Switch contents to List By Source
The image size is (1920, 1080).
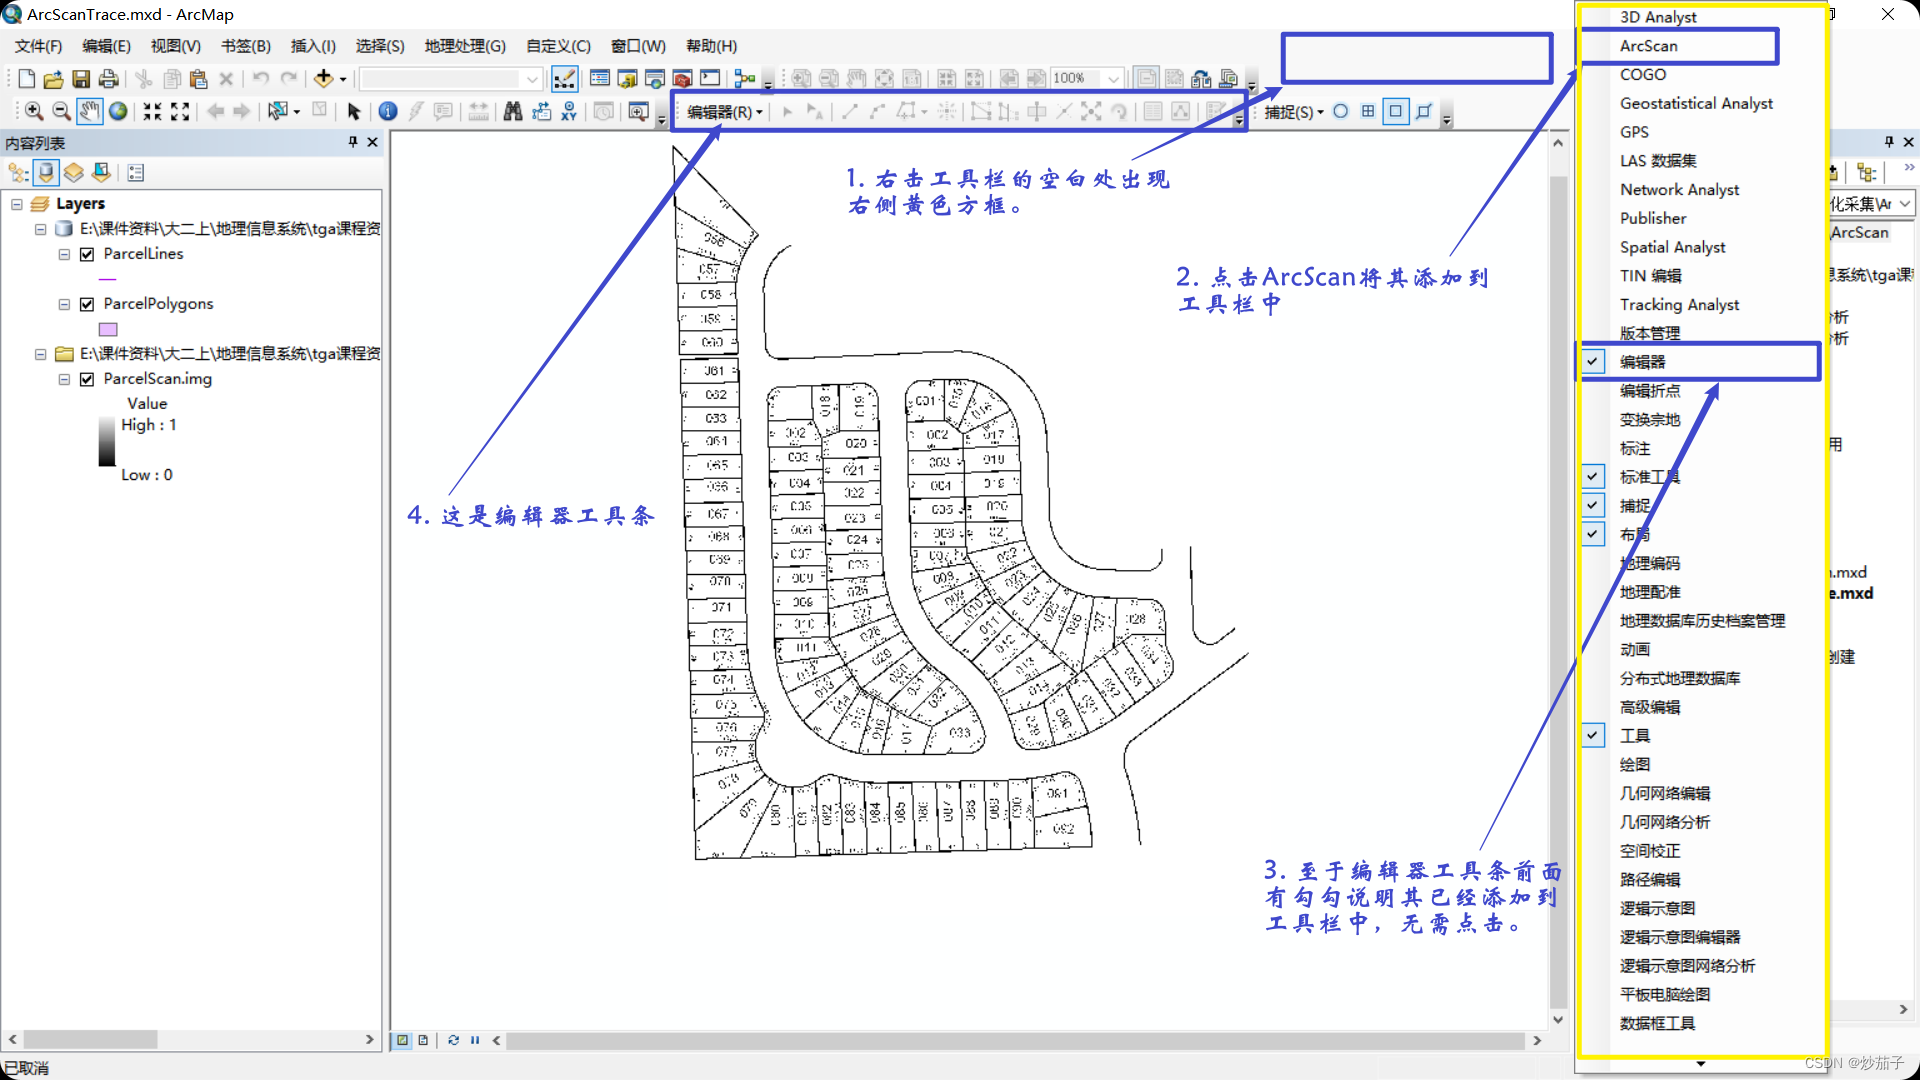(x=46, y=172)
